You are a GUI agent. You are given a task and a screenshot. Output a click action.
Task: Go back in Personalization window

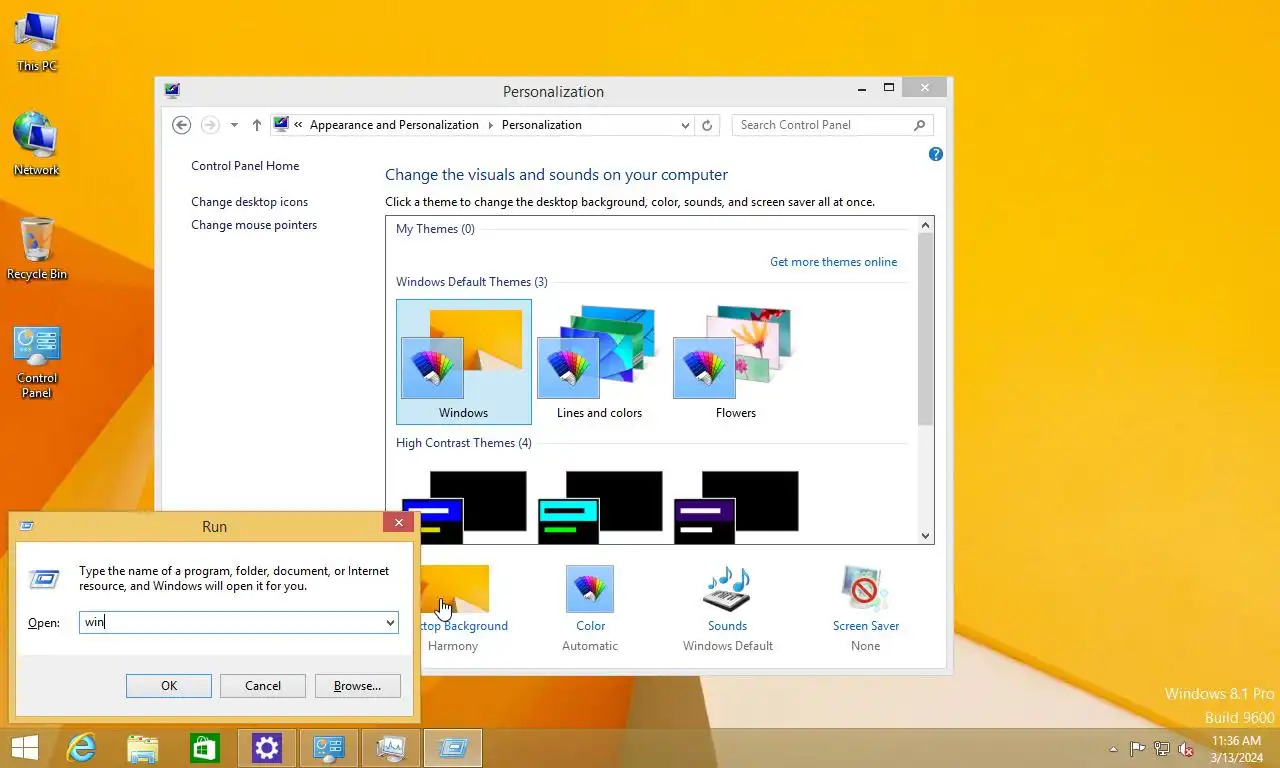click(x=181, y=125)
